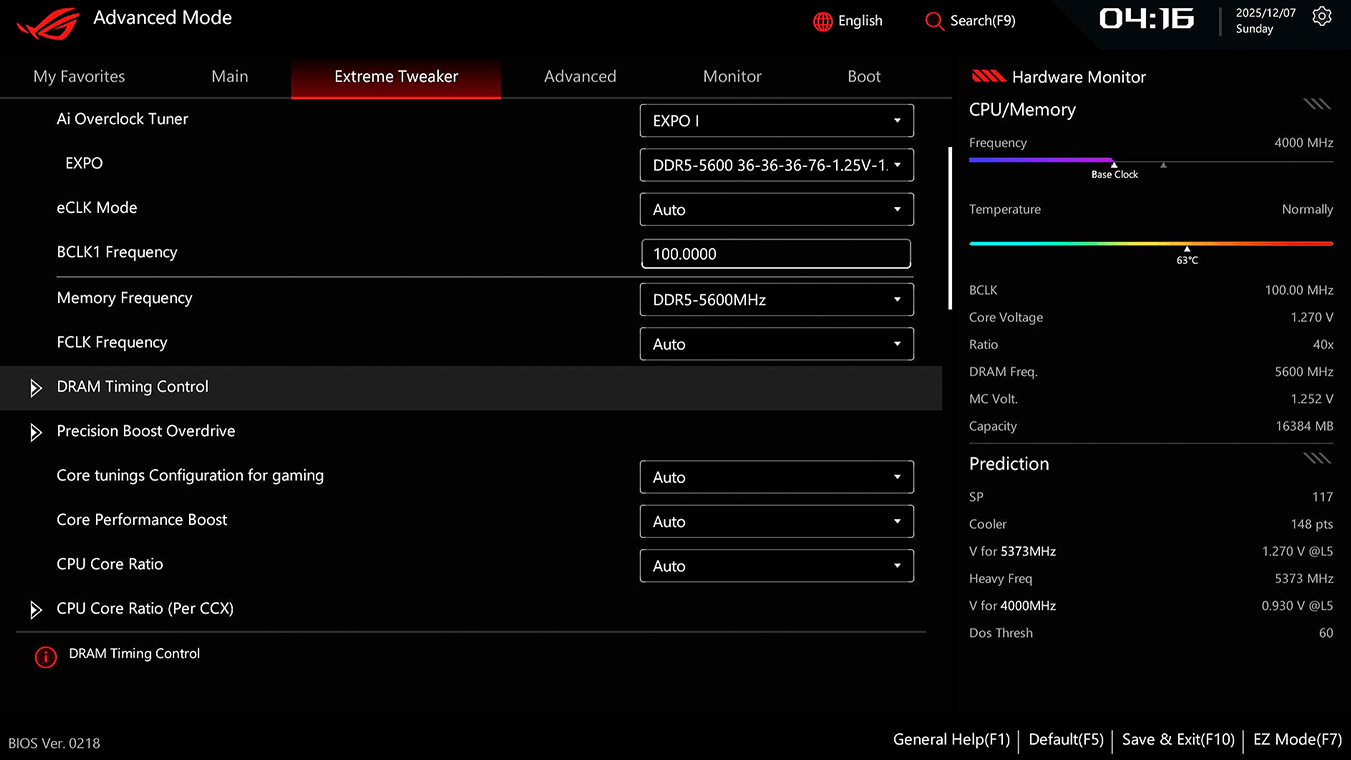Click the Hardware Monitor red stripes icon

click(988, 77)
